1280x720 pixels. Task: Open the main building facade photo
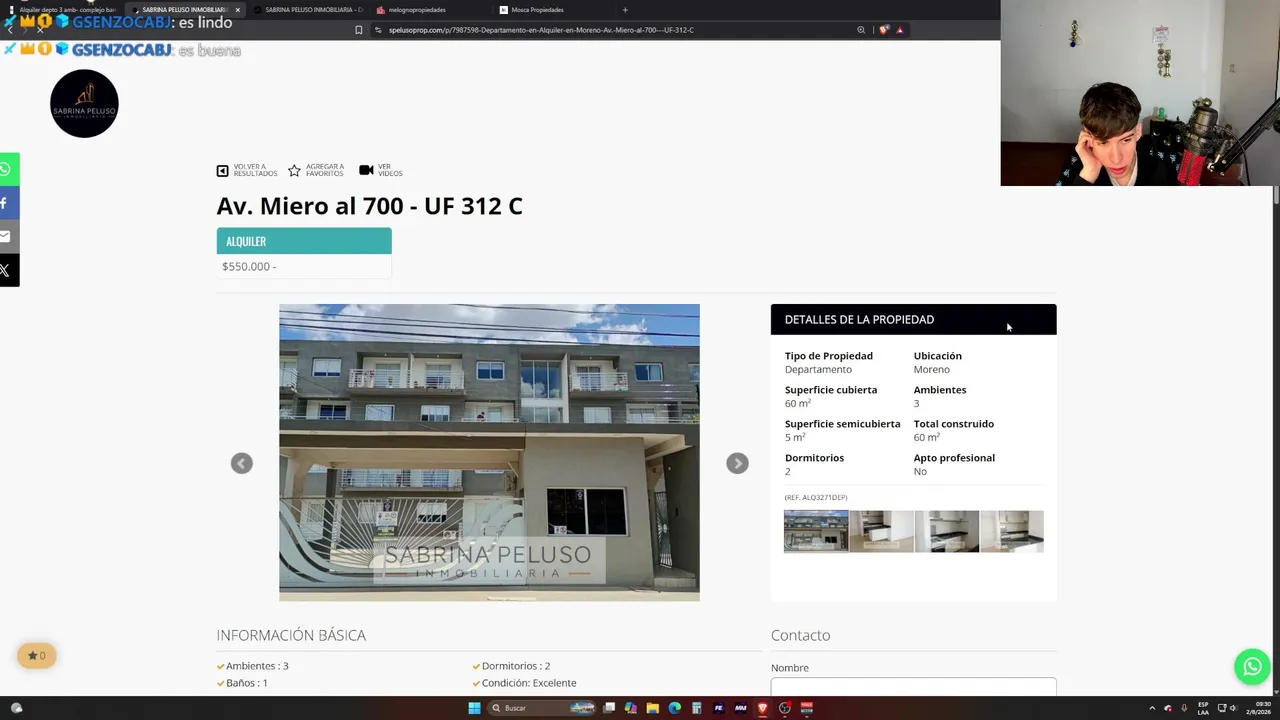pyautogui.click(x=489, y=452)
